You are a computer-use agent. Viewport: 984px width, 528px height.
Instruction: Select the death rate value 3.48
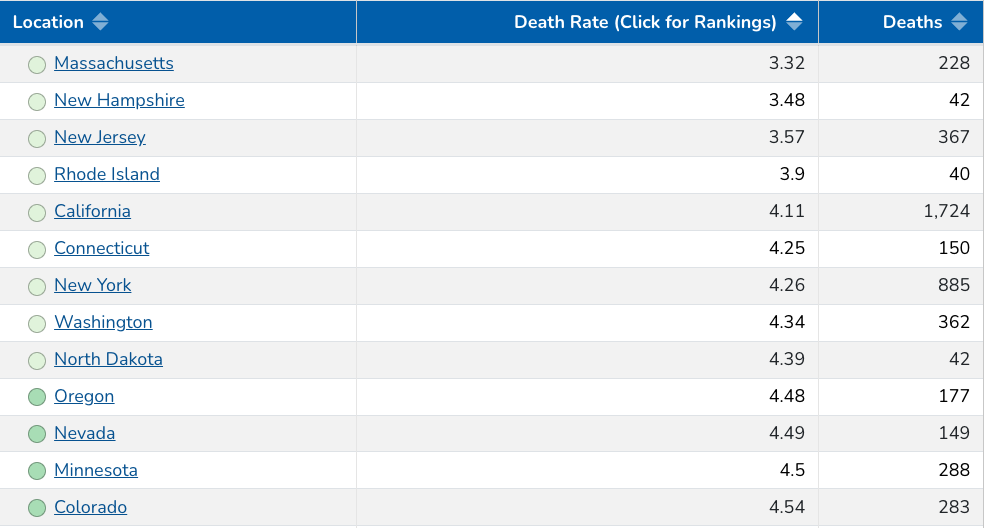pyautogui.click(x=787, y=100)
